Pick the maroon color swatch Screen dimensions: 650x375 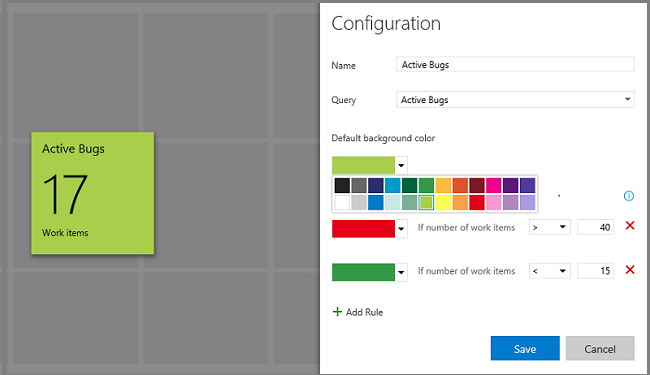tap(477, 186)
